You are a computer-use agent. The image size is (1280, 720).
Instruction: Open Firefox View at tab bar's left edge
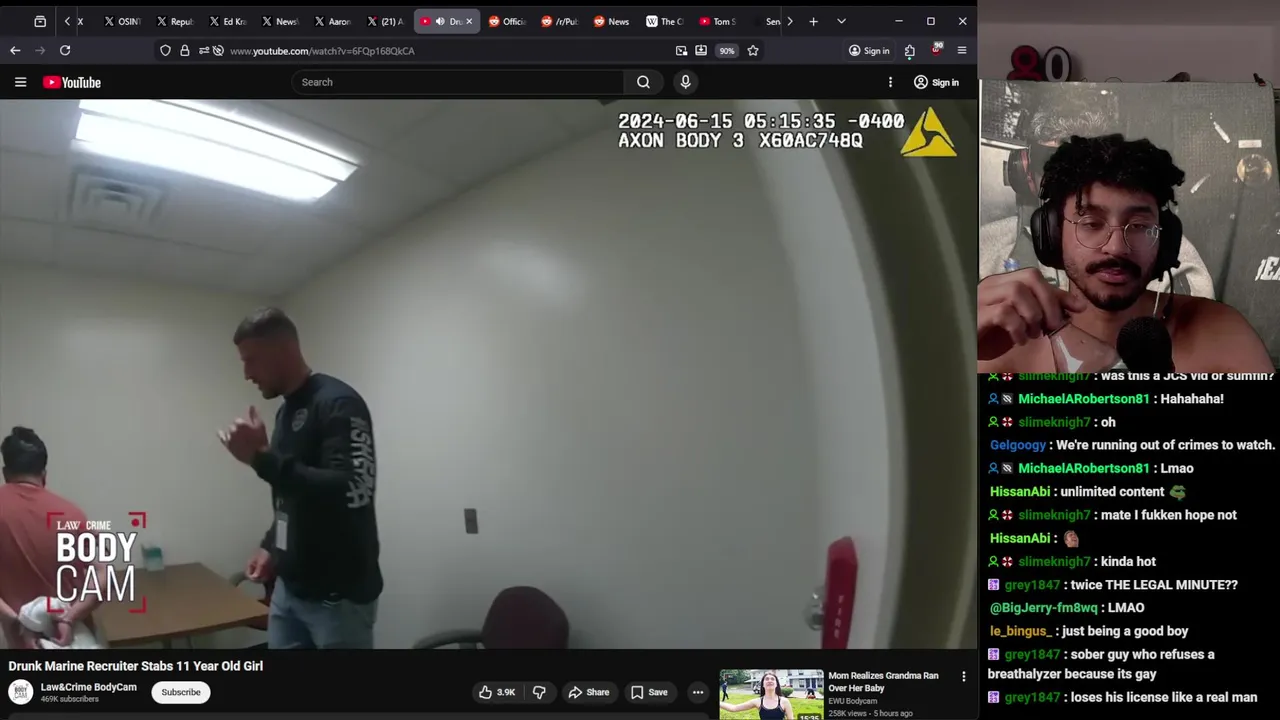(40, 21)
